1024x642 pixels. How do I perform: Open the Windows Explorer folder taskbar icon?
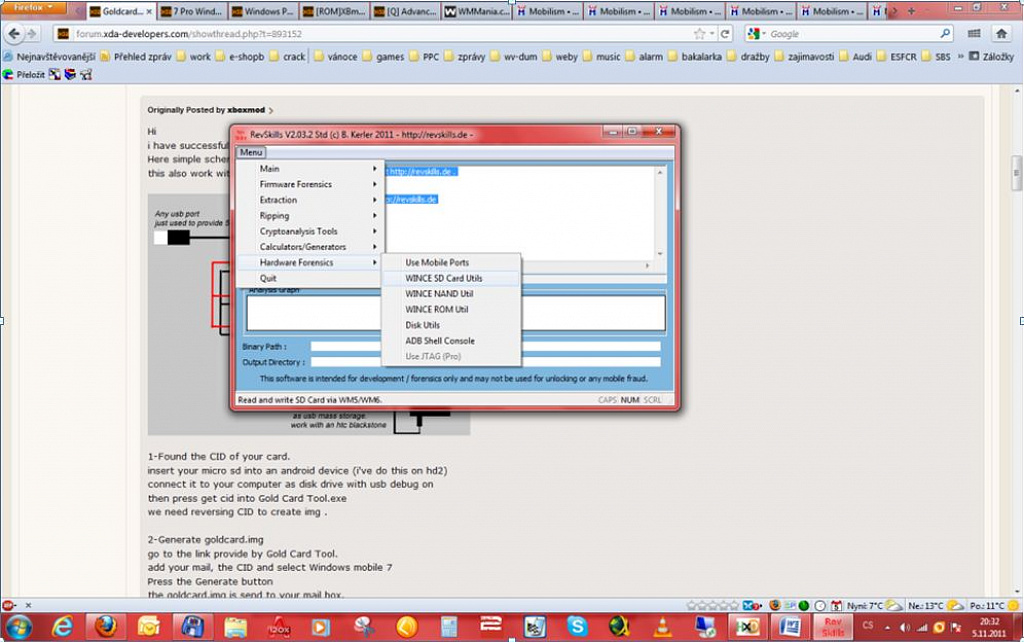point(235,627)
